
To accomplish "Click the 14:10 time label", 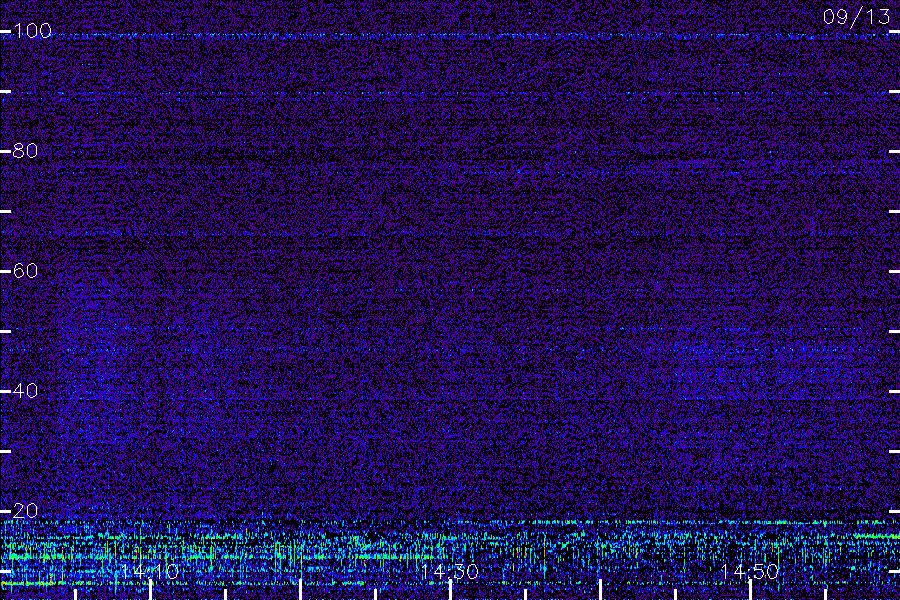I will point(150,572).
